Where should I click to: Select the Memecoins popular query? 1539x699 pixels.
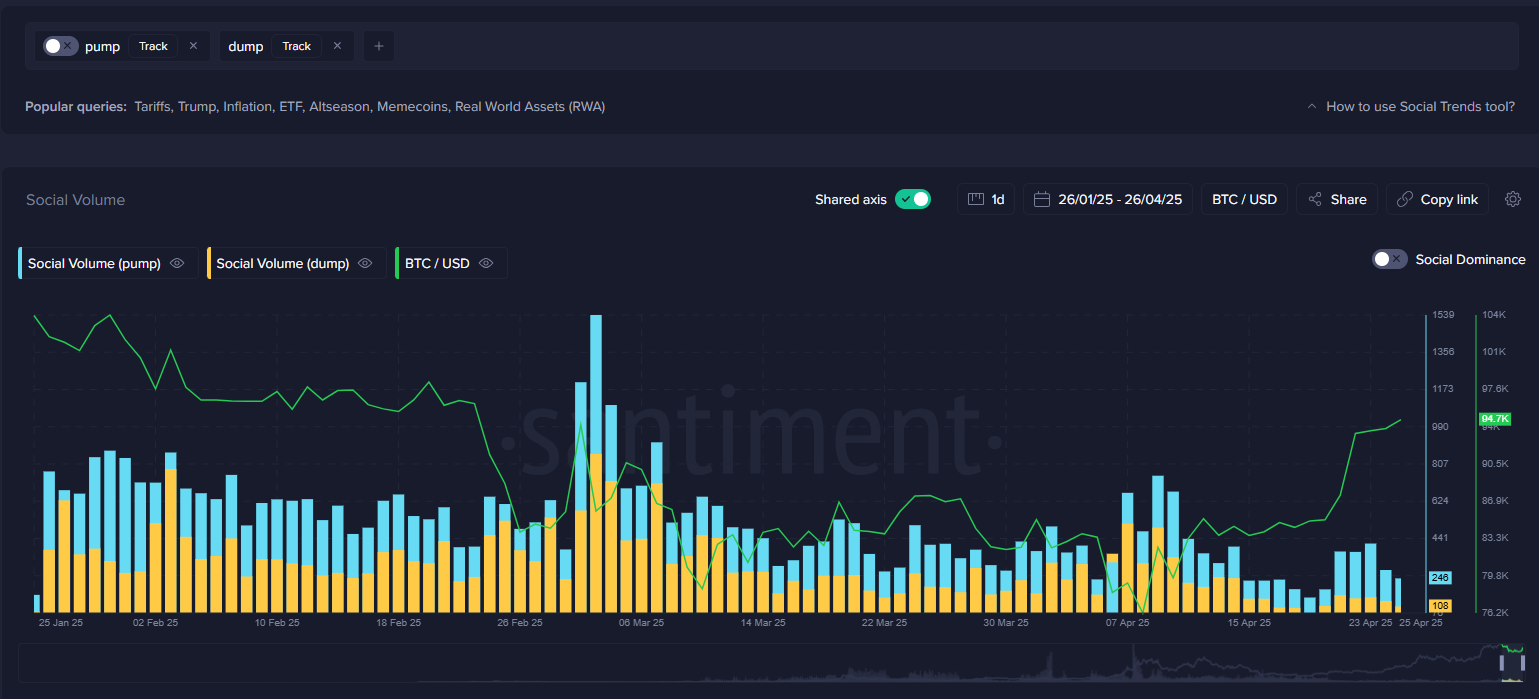point(412,106)
